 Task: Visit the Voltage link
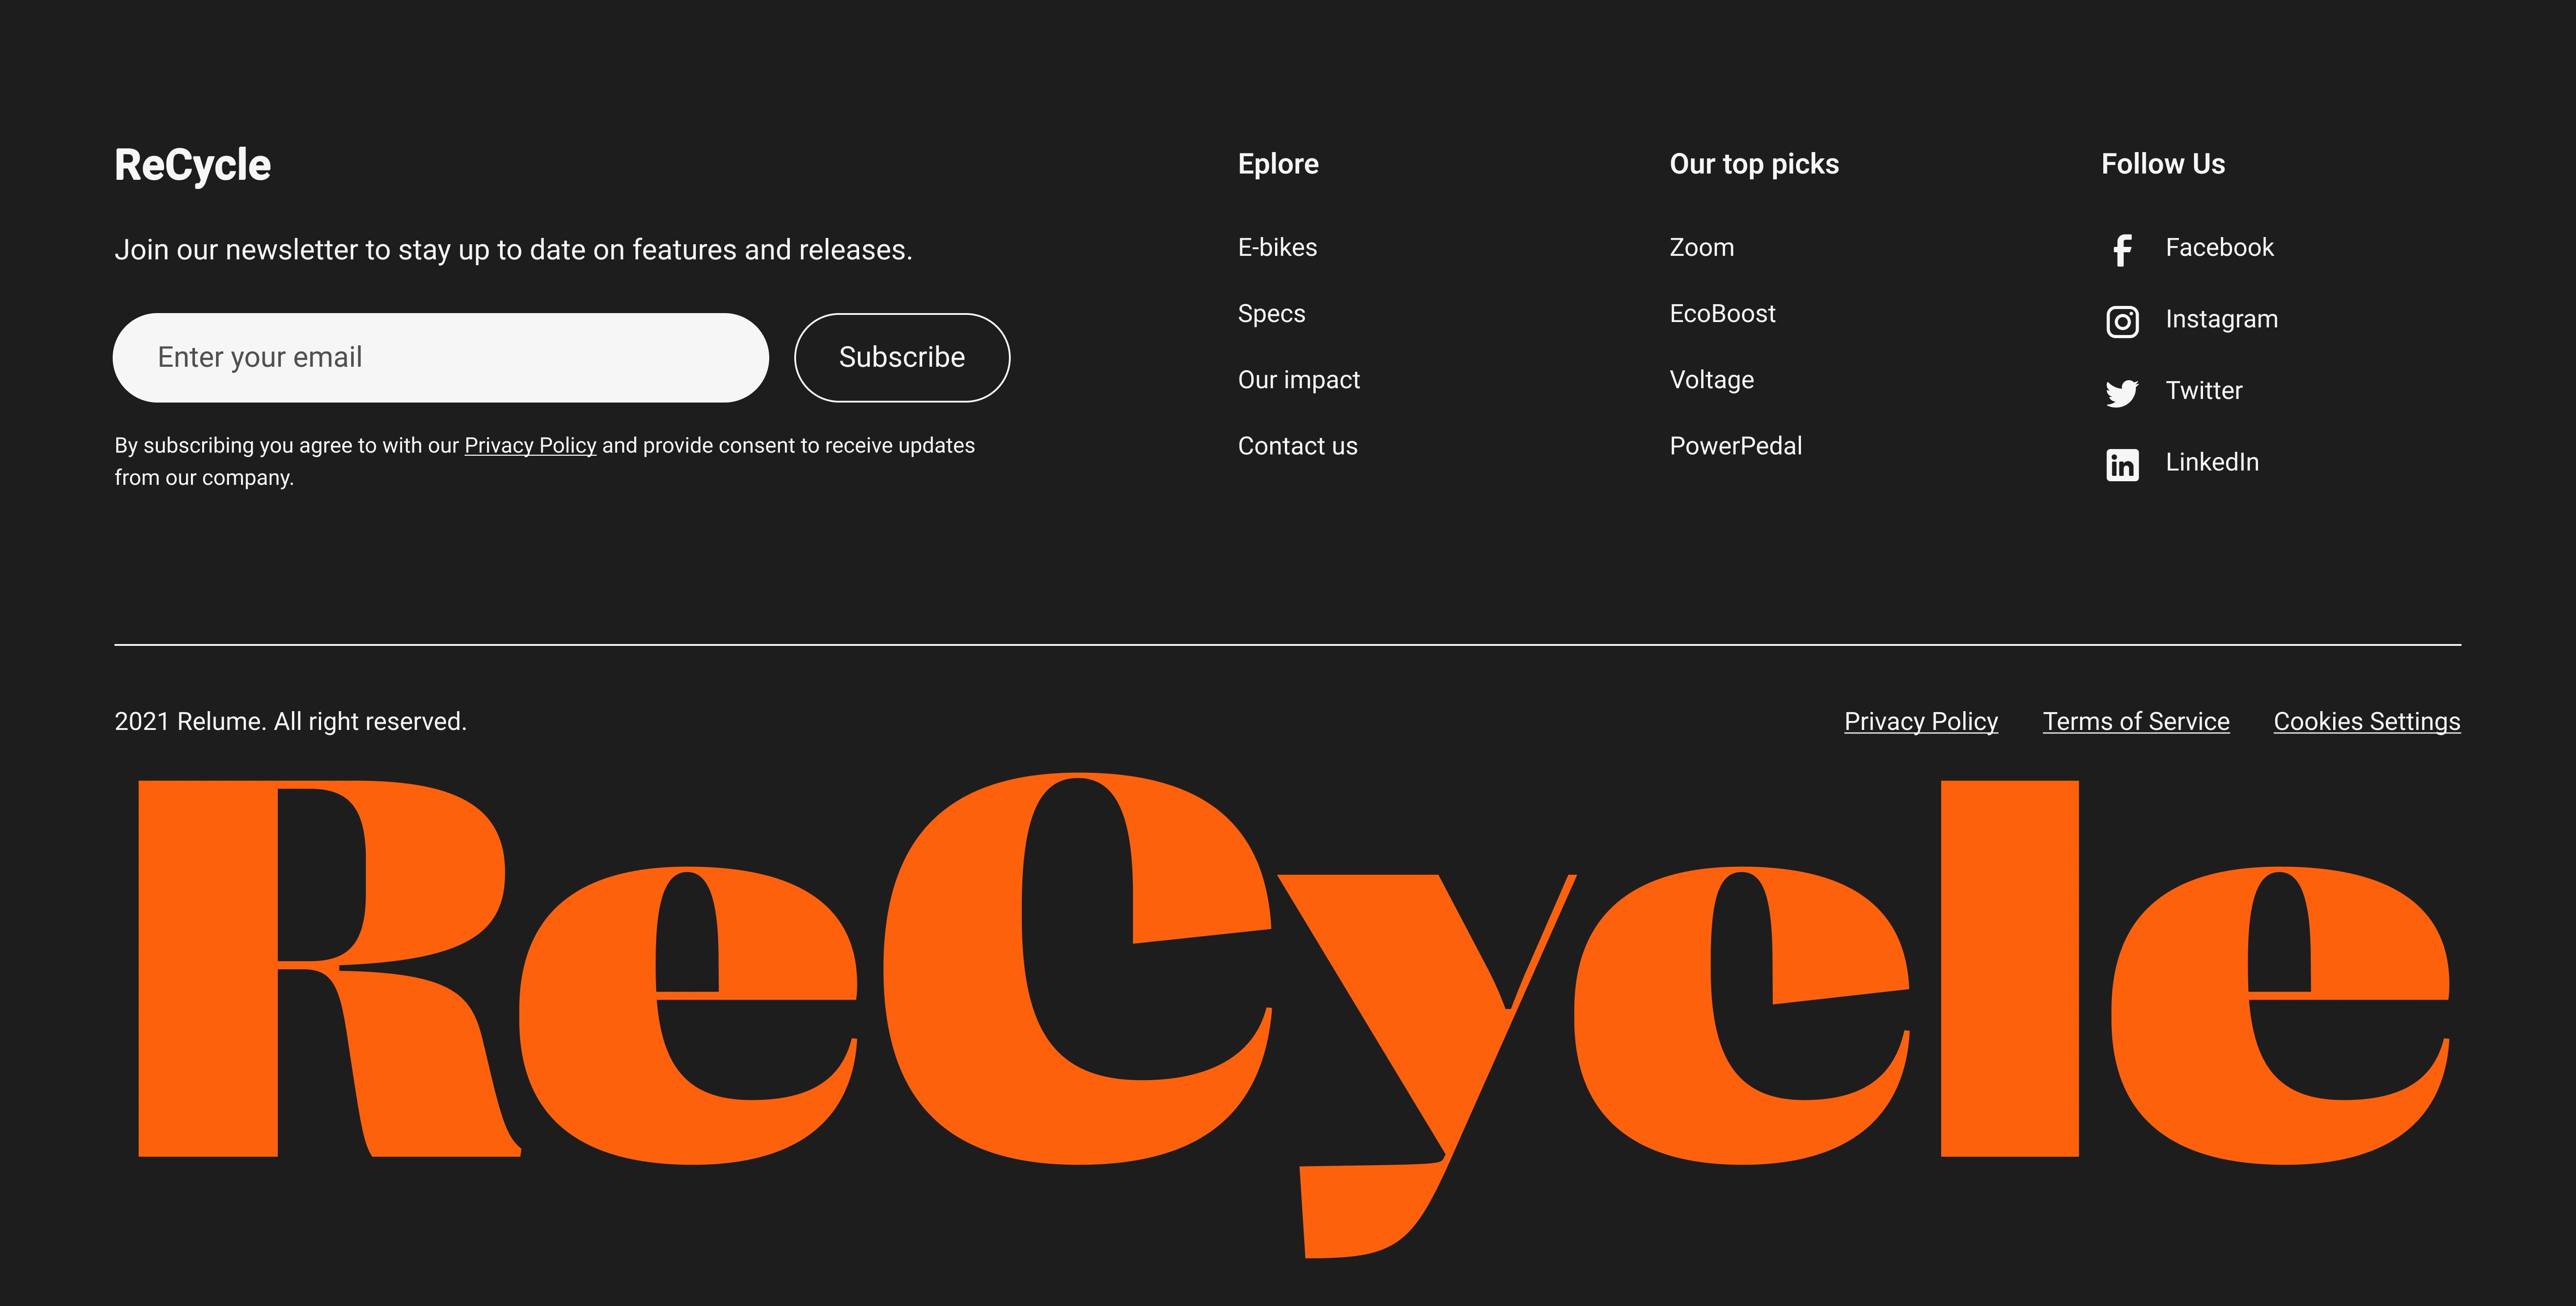(1711, 380)
